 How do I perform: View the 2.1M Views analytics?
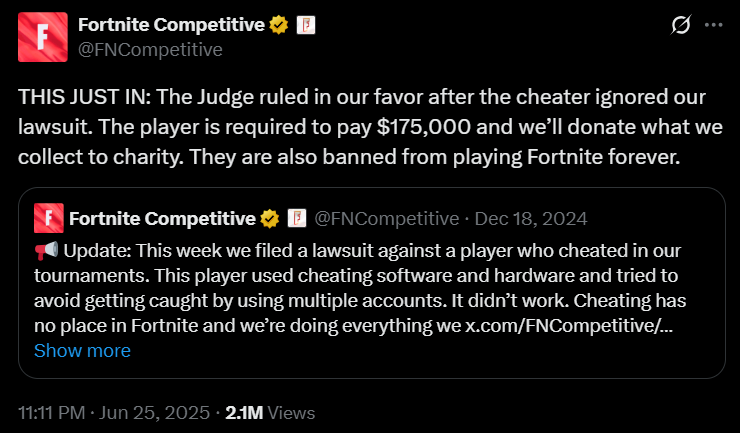pos(270,412)
